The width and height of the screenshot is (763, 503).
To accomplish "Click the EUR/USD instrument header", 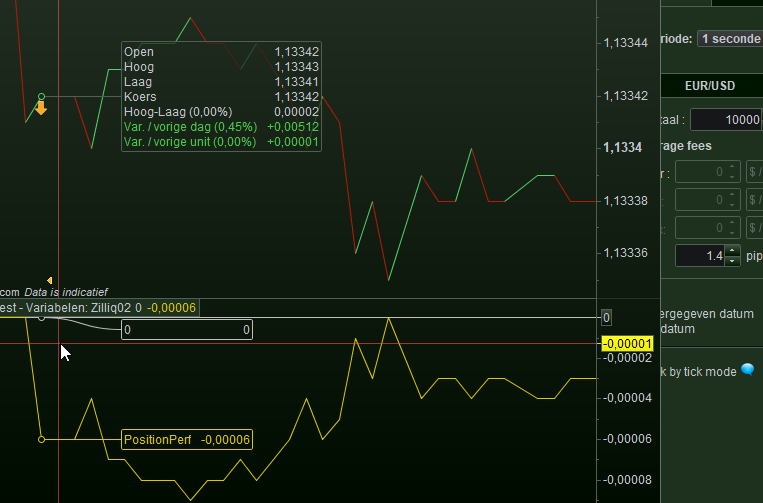I will 710,86.
